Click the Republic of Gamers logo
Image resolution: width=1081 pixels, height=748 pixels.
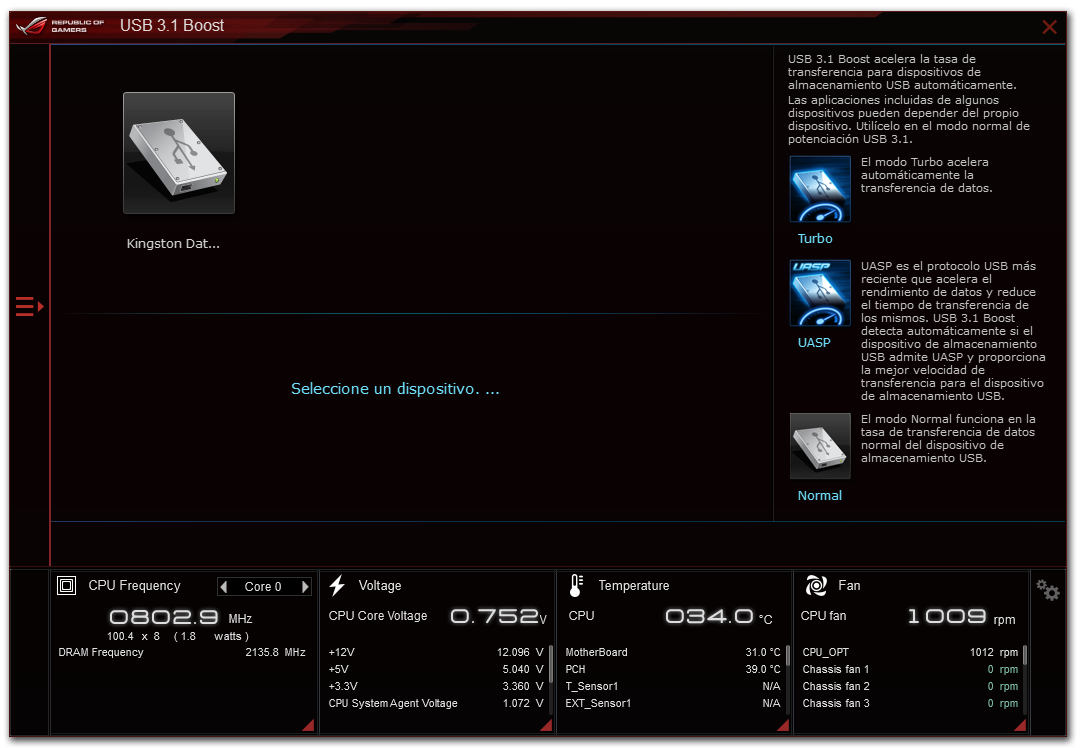(x=59, y=26)
